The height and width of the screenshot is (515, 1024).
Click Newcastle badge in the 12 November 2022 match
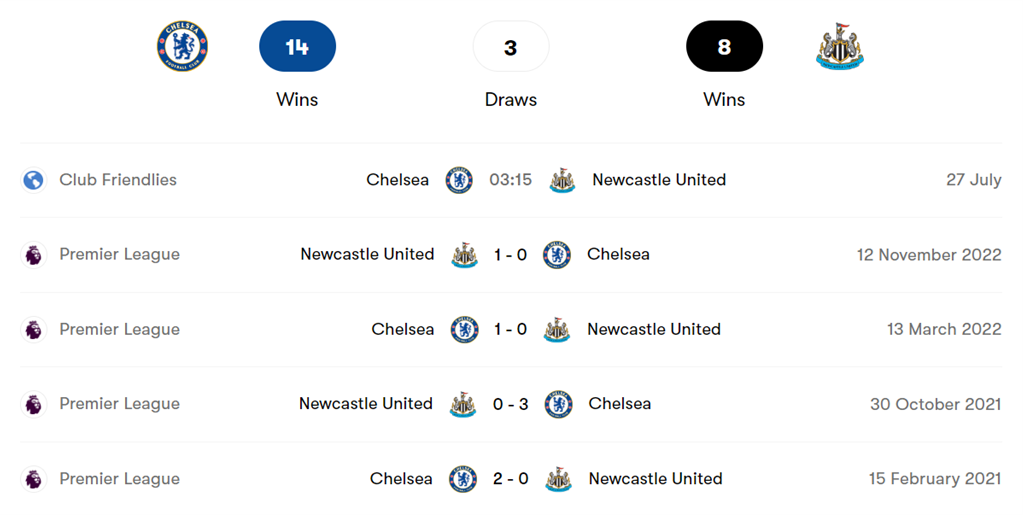(464, 255)
